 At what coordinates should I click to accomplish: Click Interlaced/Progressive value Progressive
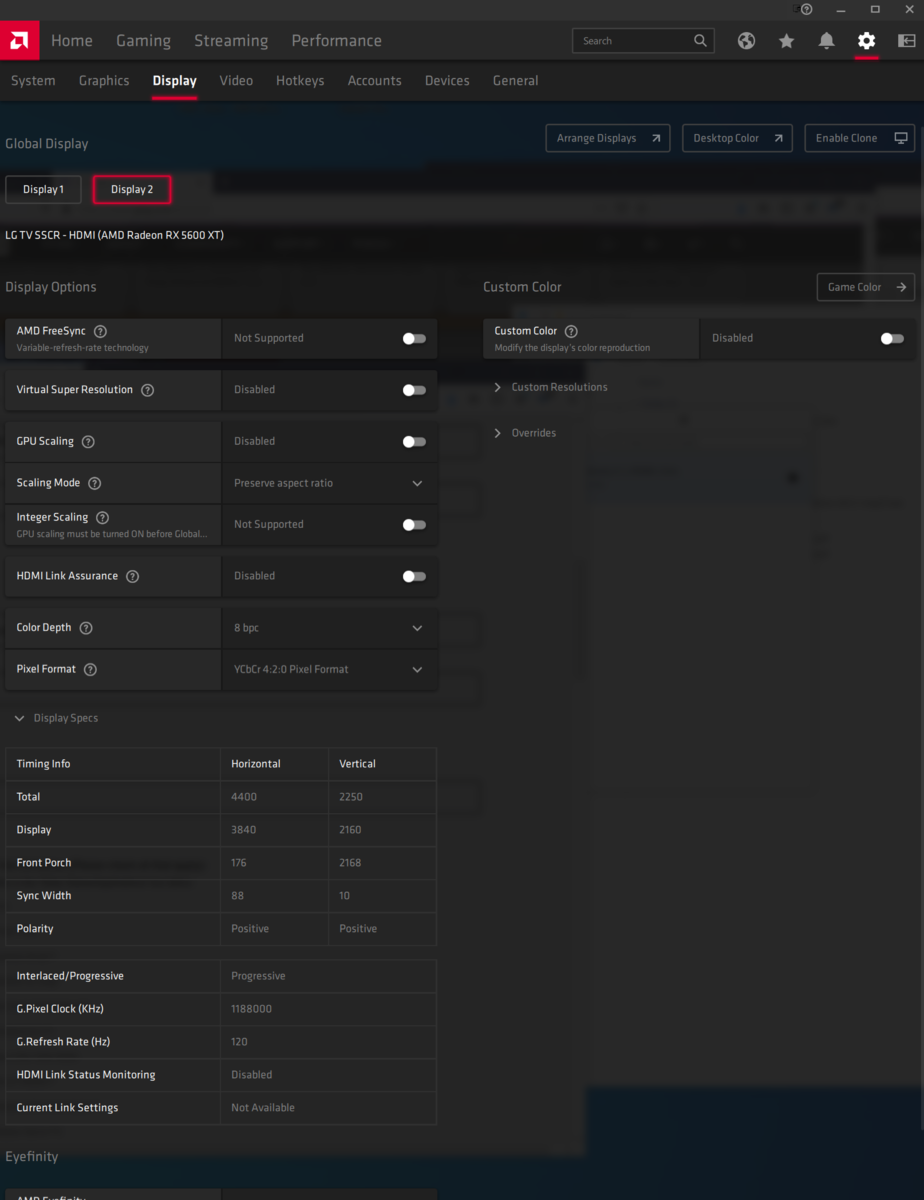[x=258, y=976]
